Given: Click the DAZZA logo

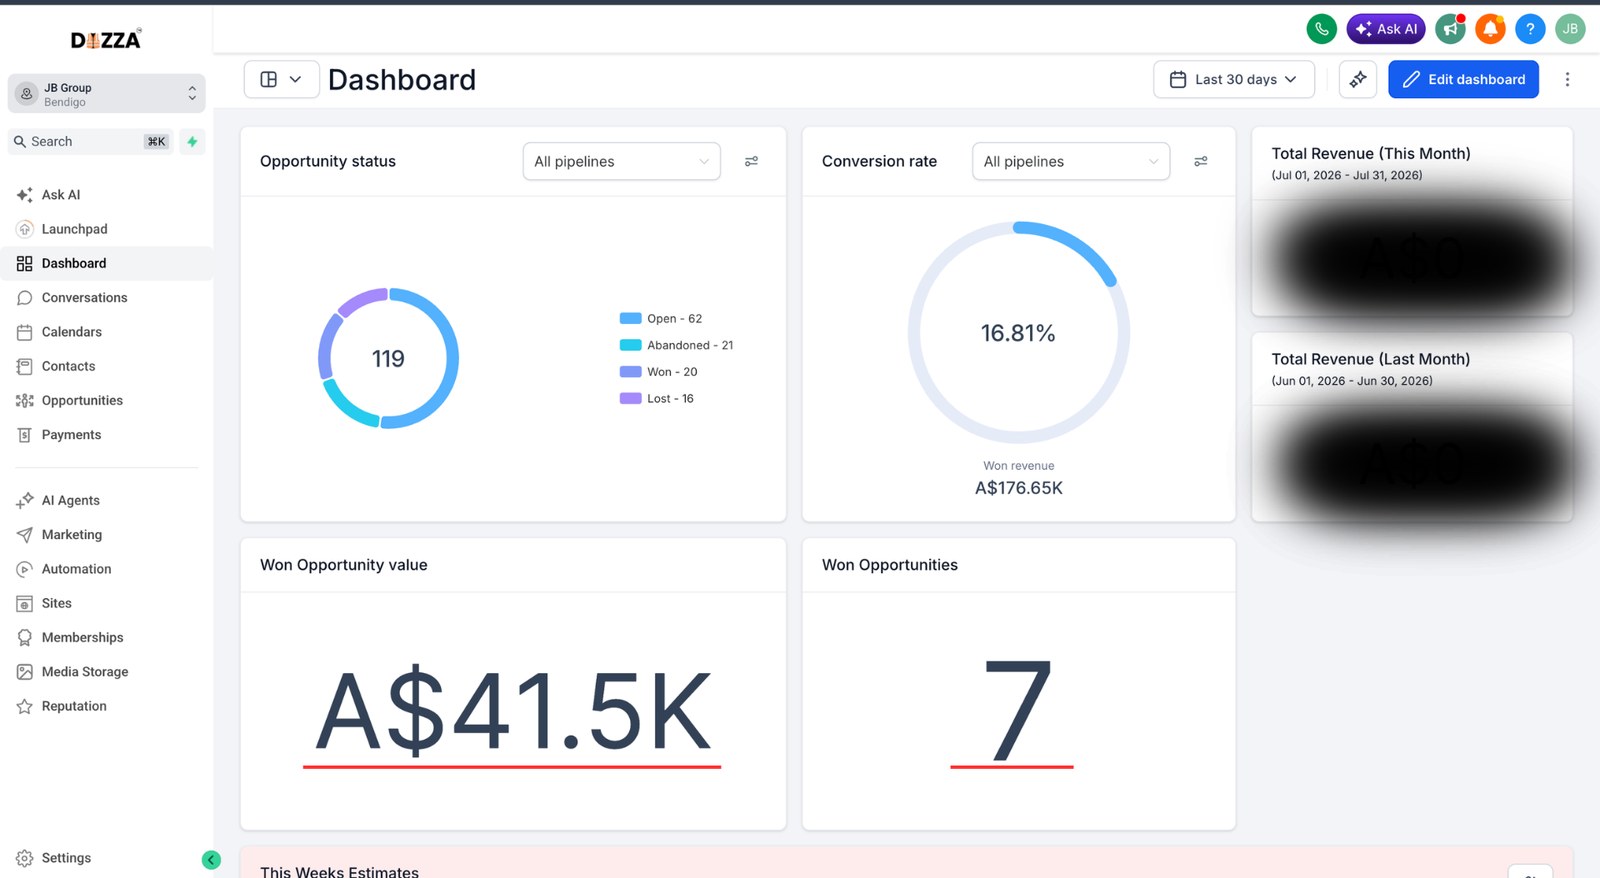Looking at the screenshot, I should (x=106, y=39).
